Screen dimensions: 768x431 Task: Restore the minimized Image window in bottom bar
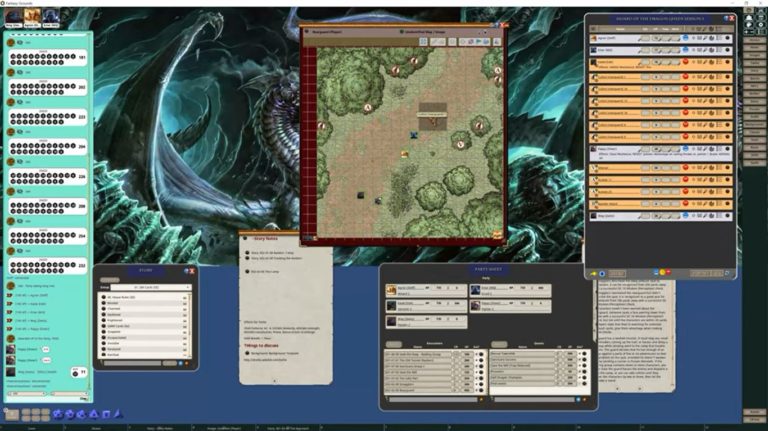[224, 428]
